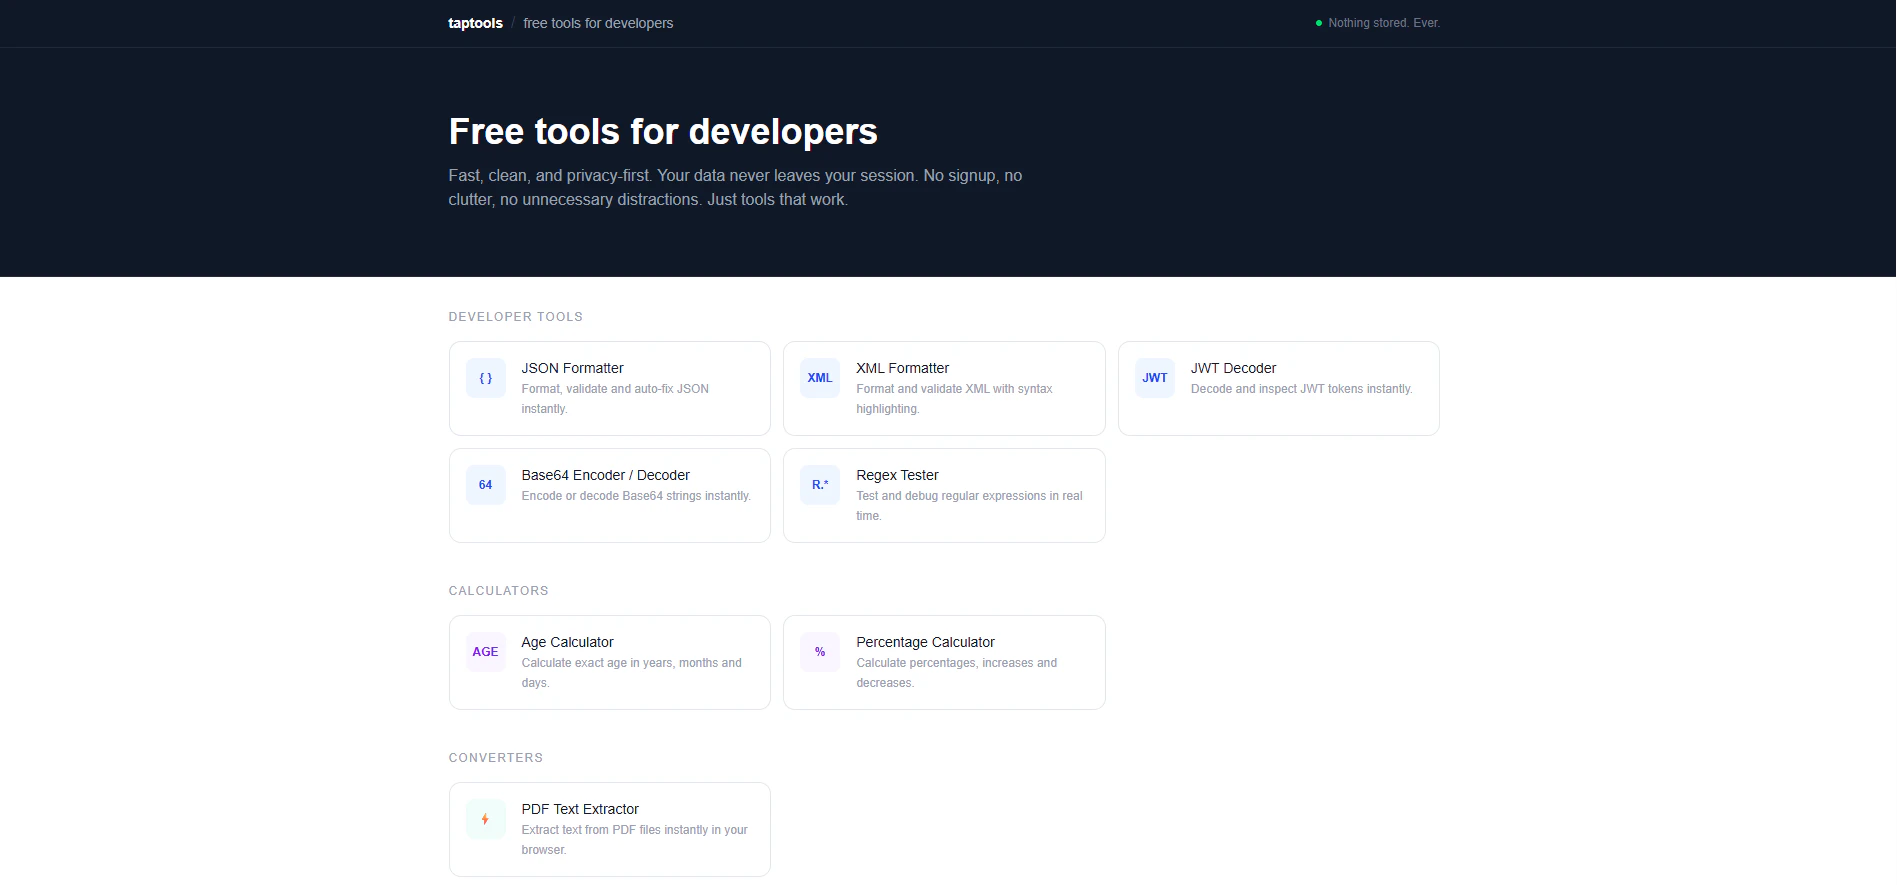Click the CONVERTERS section heading
Screen dimensions: 1897x885
point(495,758)
